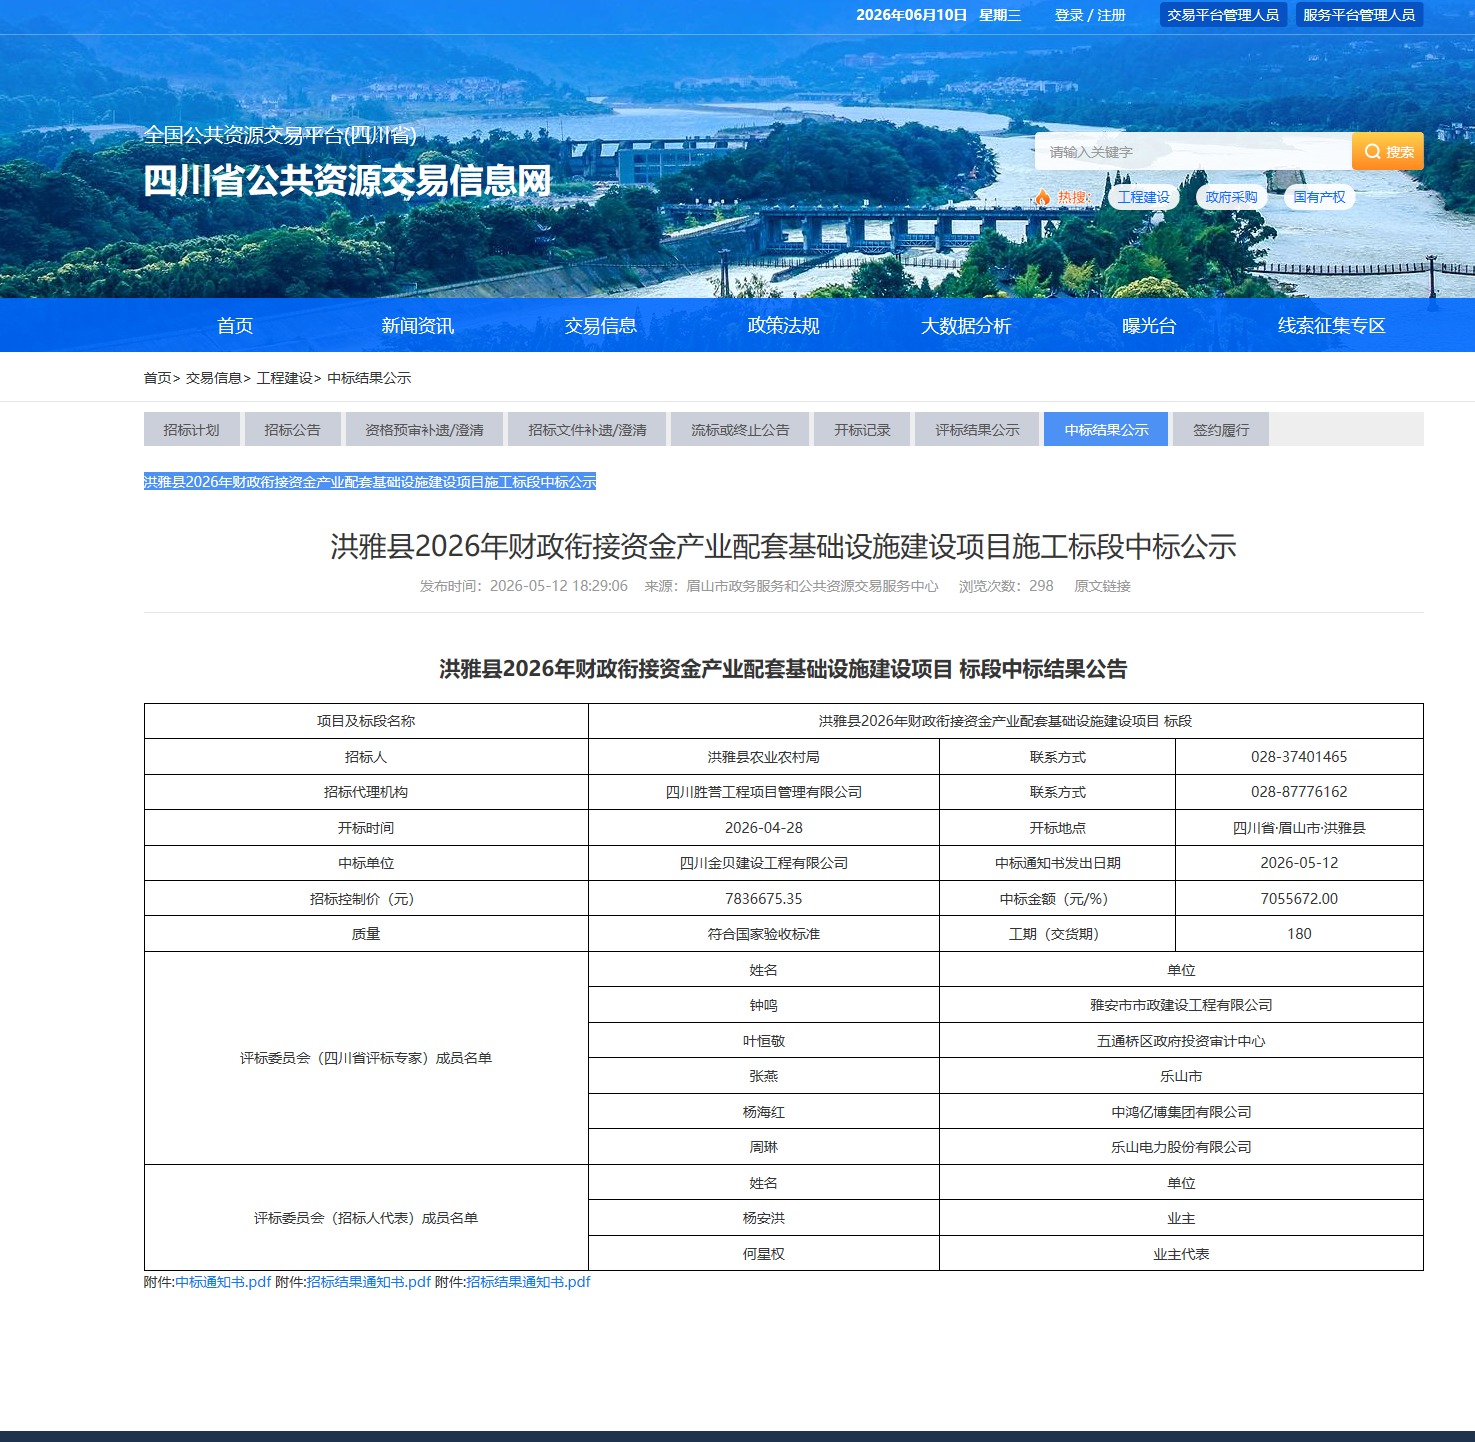Open the 原文链接 link
Image resolution: width=1475 pixels, height=1442 pixels.
click(1102, 586)
